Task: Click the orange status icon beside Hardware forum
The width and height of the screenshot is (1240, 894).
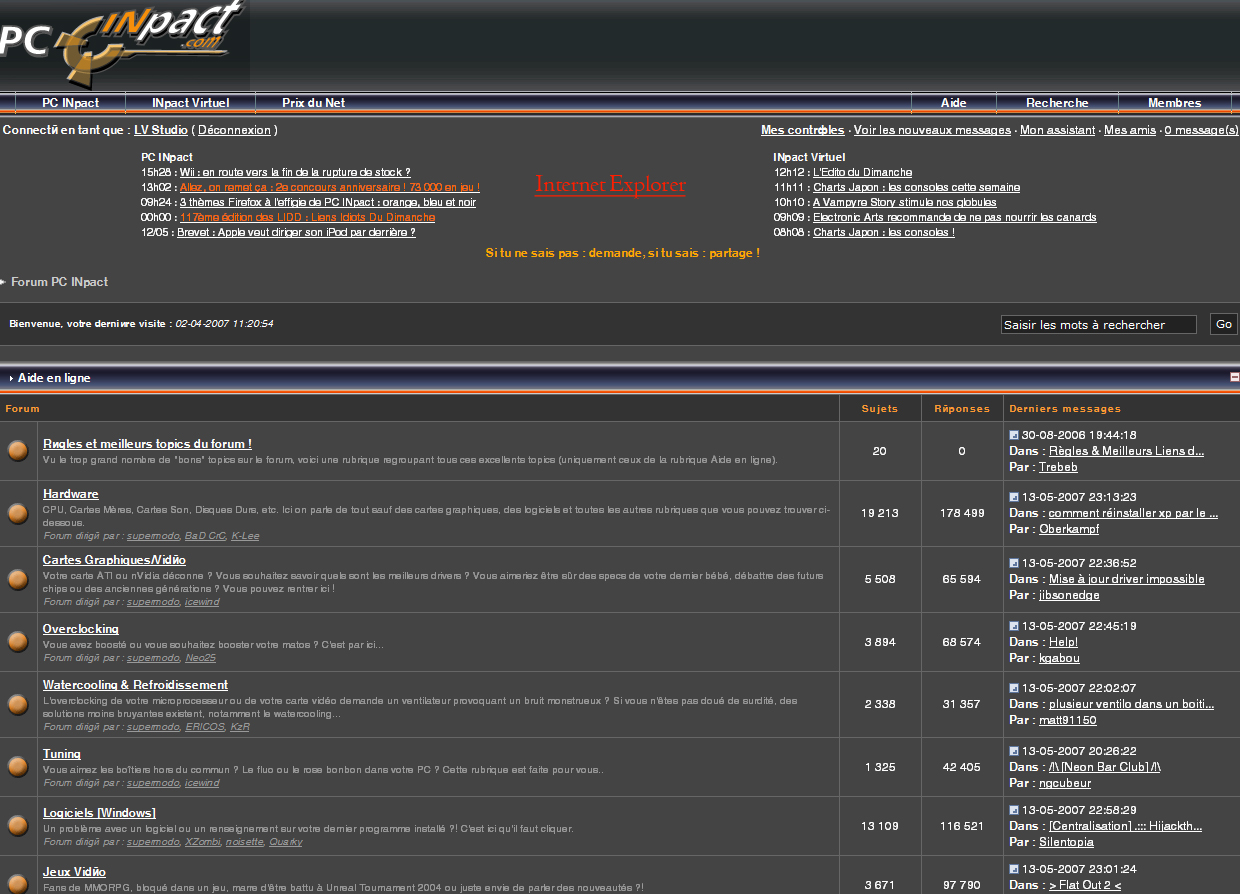Action: [x=18, y=513]
